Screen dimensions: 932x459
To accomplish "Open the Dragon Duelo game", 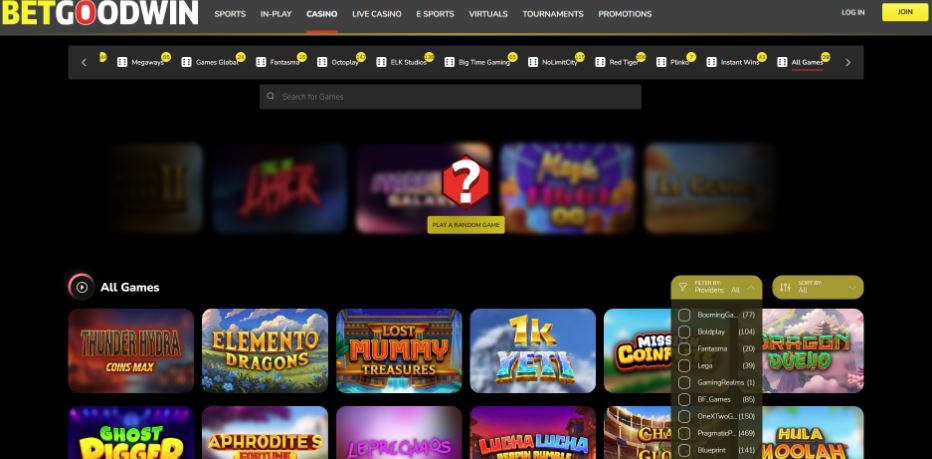I will pos(813,351).
